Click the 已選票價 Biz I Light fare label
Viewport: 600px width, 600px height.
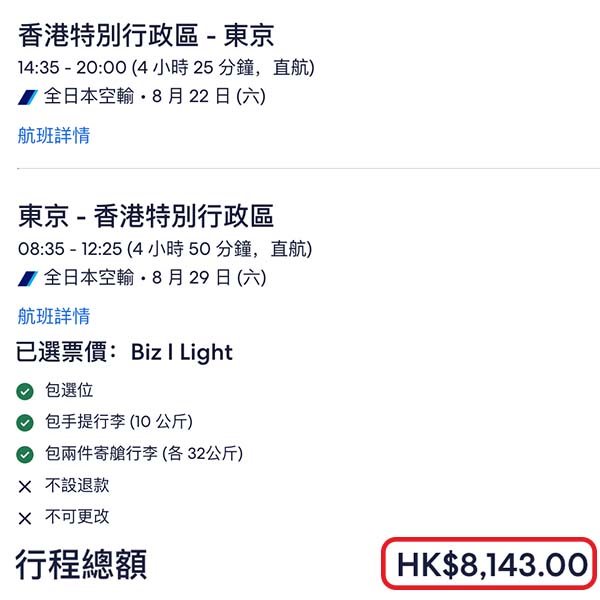pyautogui.click(x=125, y=352)
